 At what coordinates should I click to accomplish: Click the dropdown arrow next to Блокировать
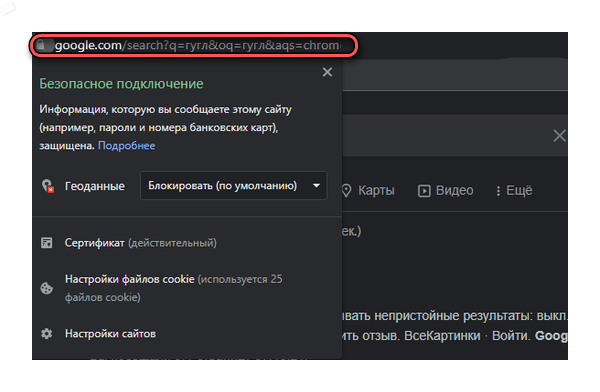click(x=316, y=186)
